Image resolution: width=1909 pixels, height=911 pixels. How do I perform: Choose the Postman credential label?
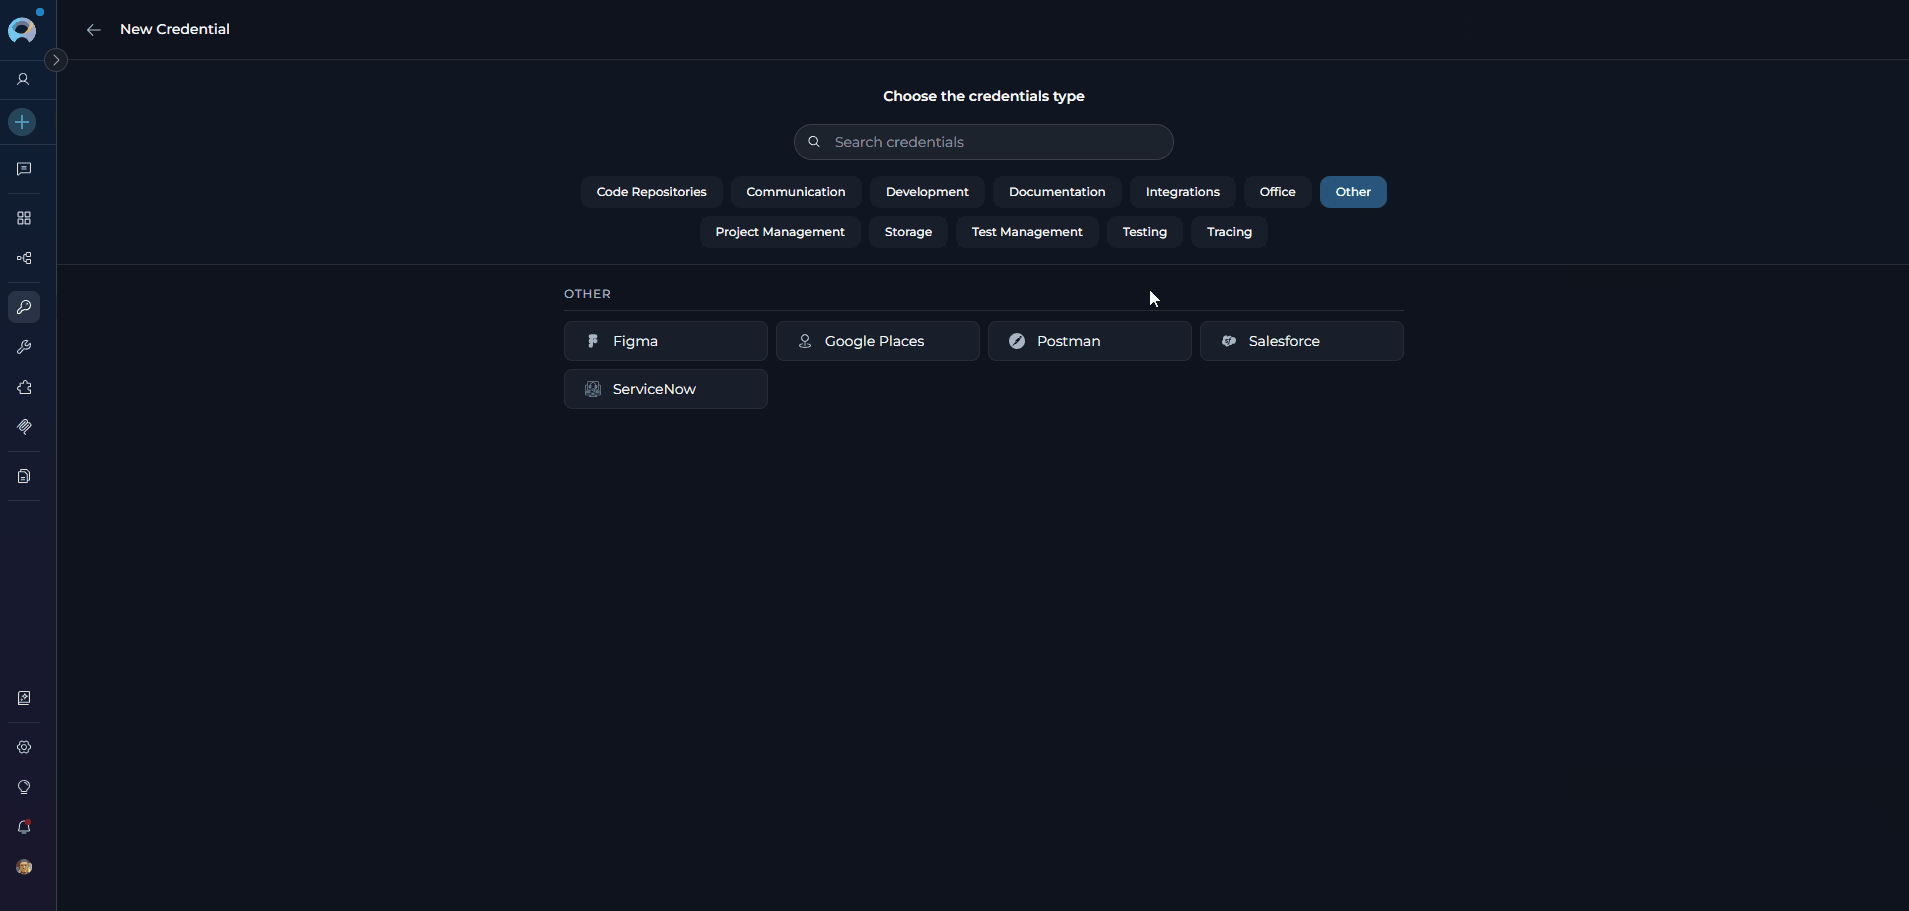pyautogui.click(x=1068, y=341)
